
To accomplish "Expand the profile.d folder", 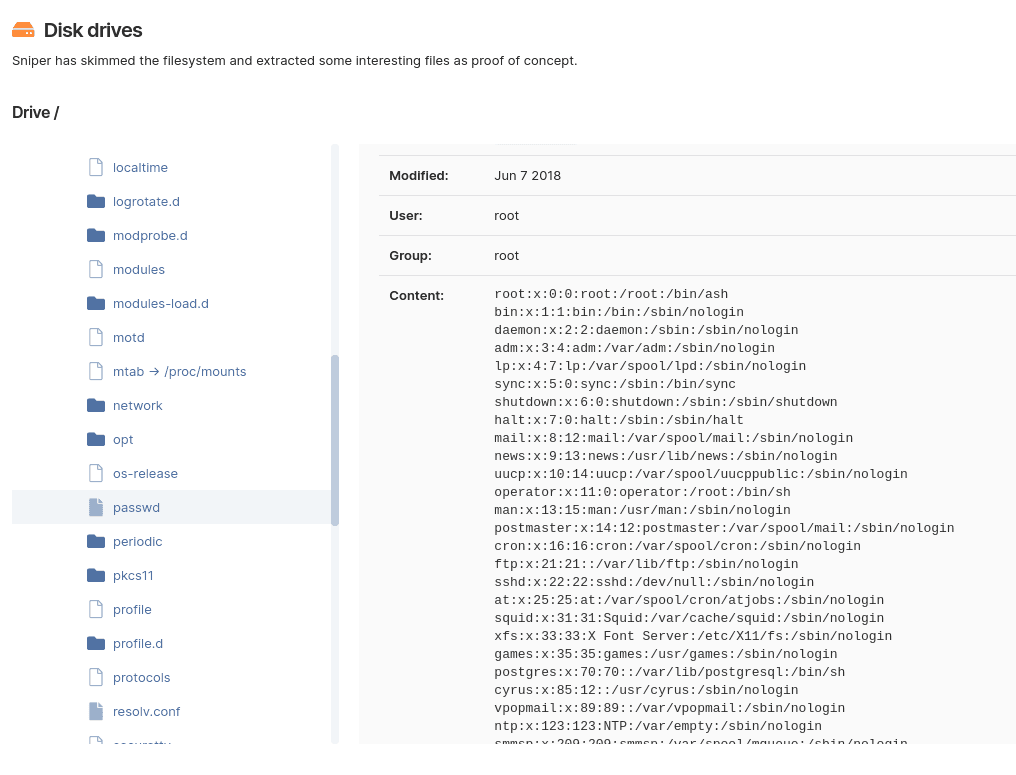I will (137, 643).
